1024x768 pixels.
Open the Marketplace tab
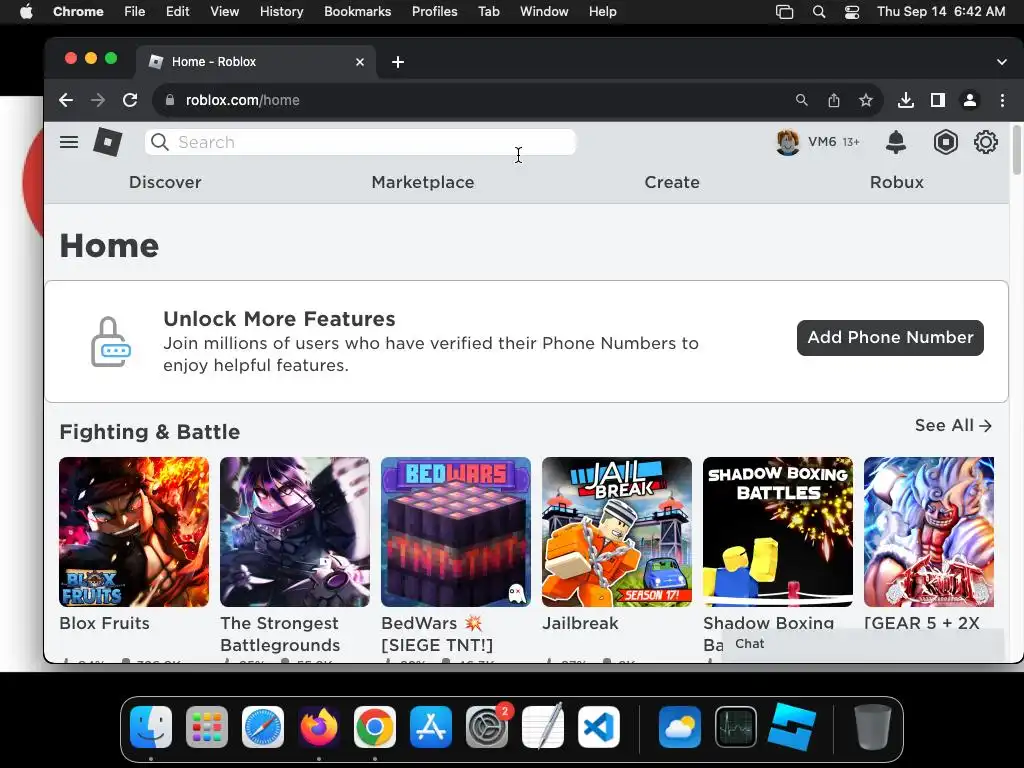423,182
